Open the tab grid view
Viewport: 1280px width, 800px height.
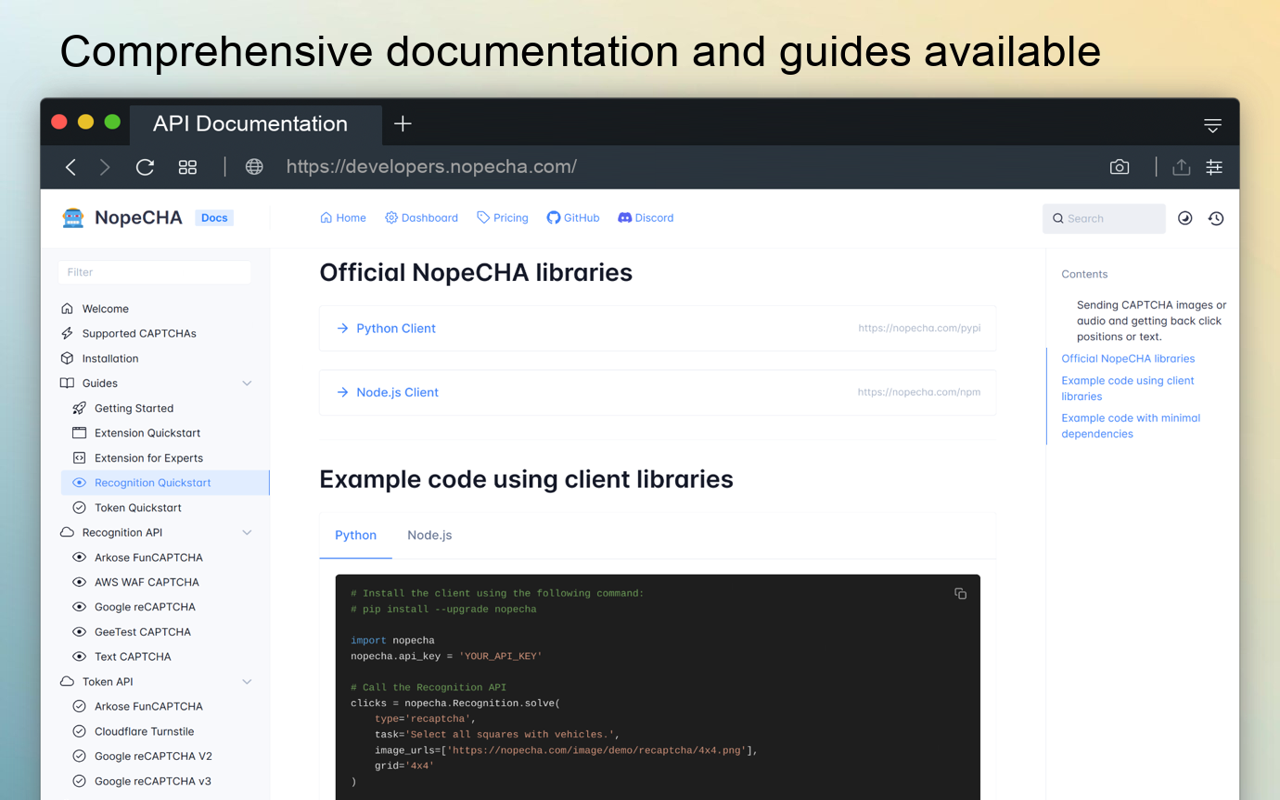pyautogui.click(x=187, y=167)
